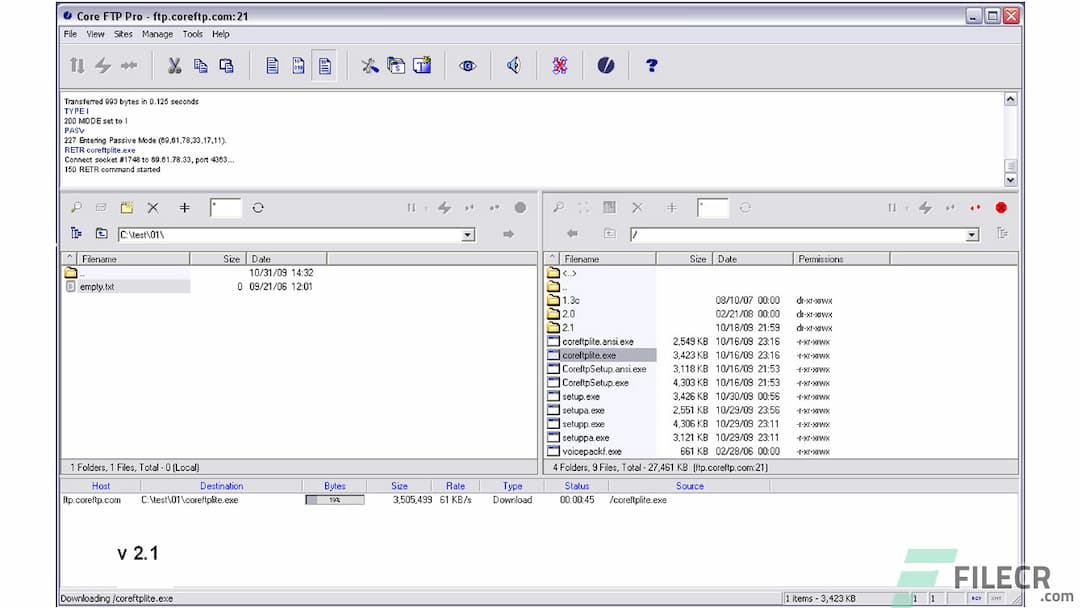Screen dimensions: 1080x608
Task: Open the local path dropdown
Action: (x=466, y=234)
